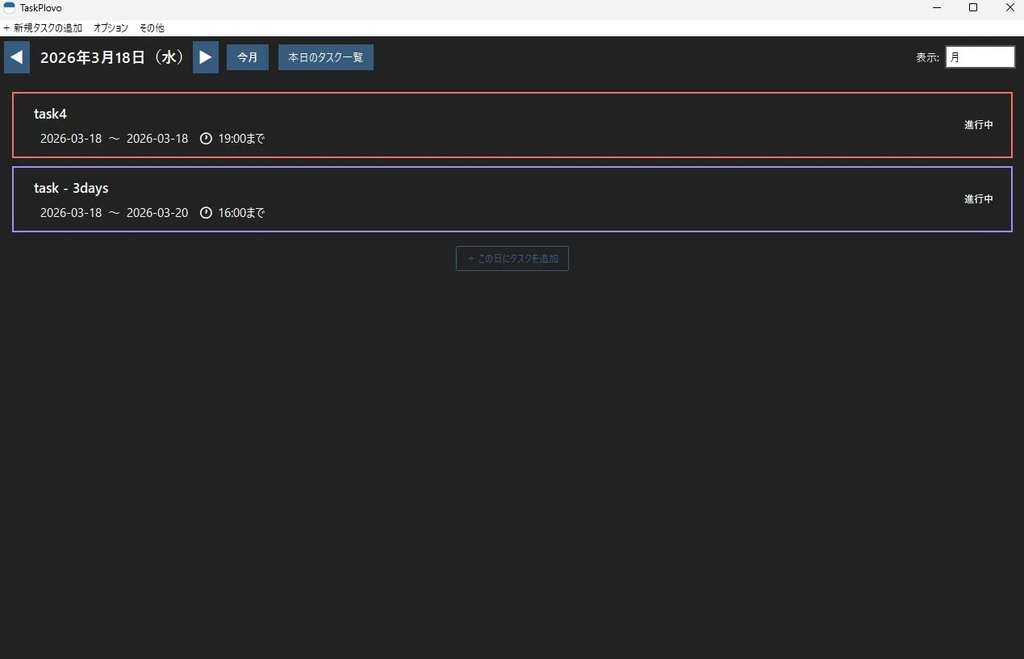
Task: Open the 新規タスクの追加 menu
Action: [43, 28]
